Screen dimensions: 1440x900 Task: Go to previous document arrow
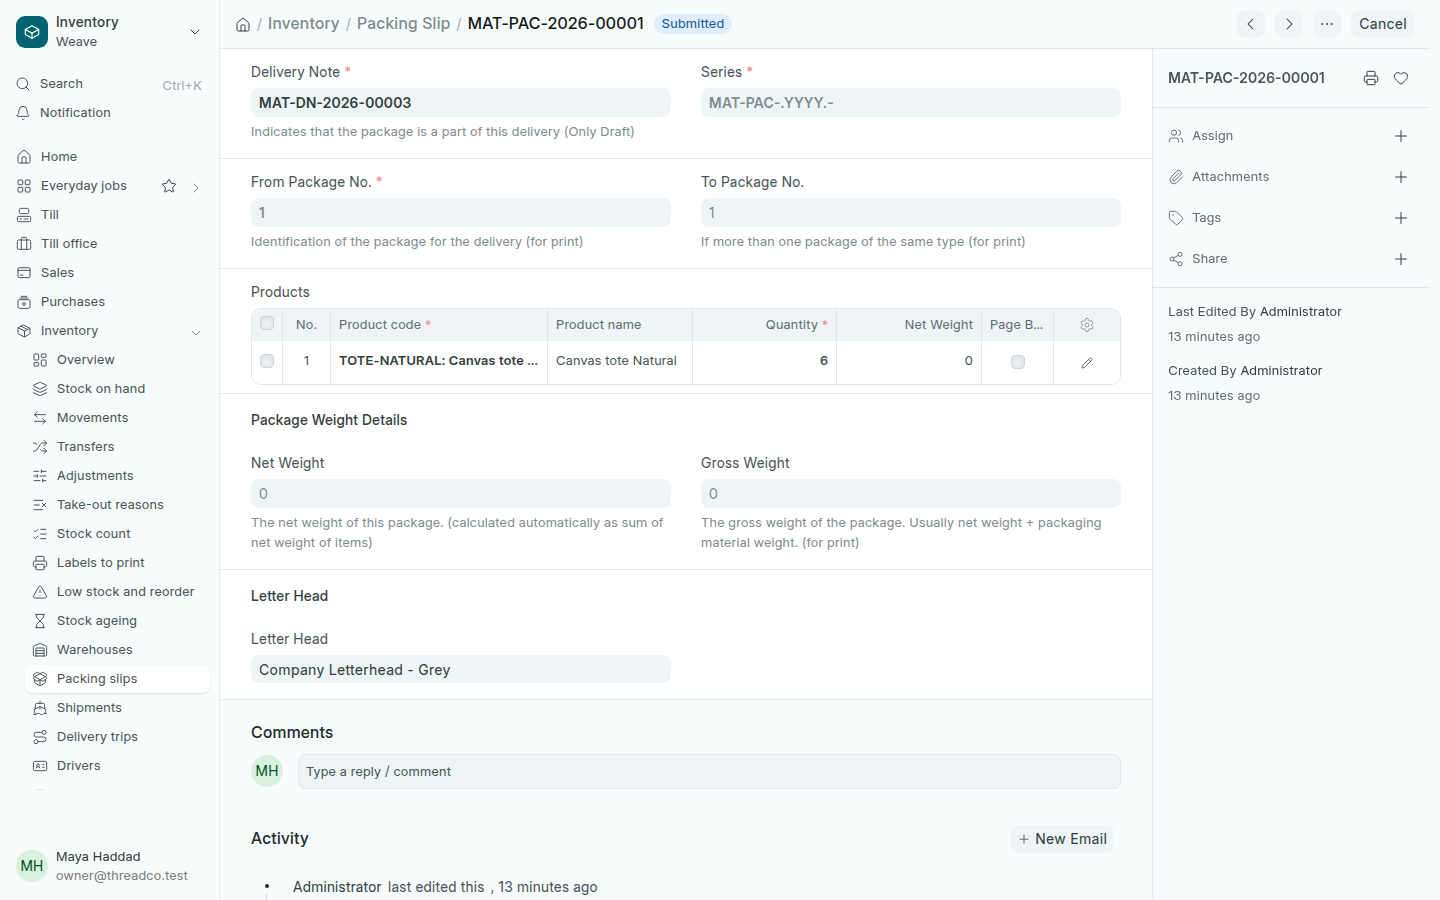pyautogui.click(x=1251, y=24)
